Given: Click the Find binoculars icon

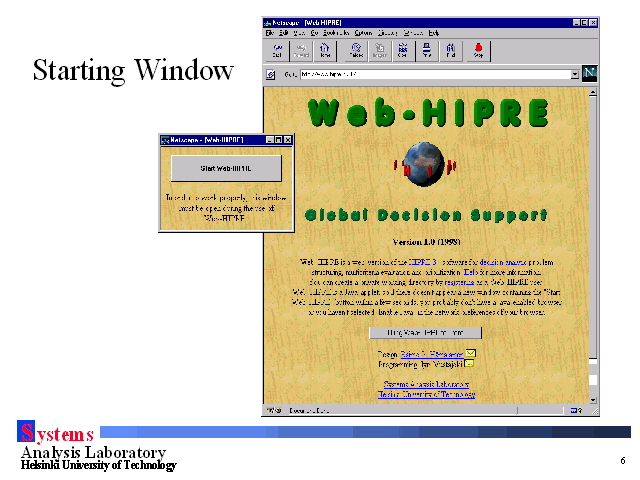Looking at the screenshot, I should [x=451, y=50].
